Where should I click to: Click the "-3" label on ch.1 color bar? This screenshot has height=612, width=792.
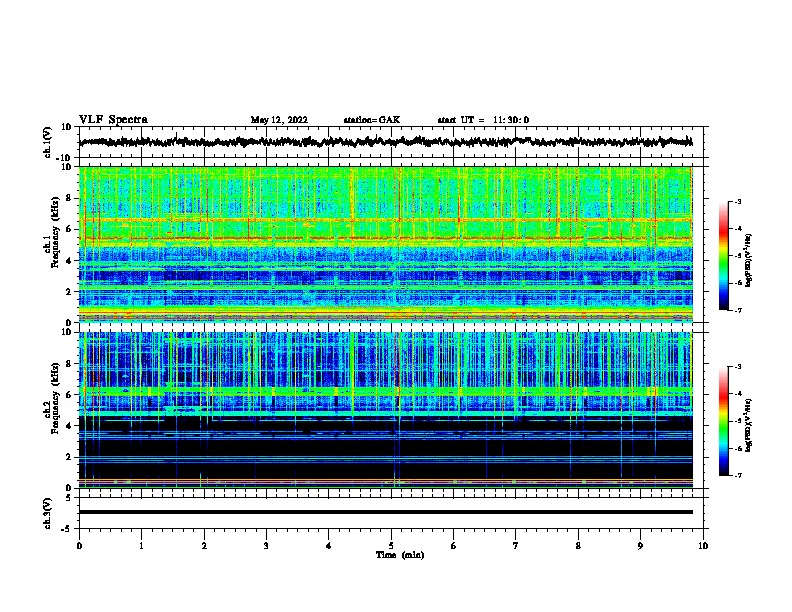pyautogui.click(x=737, y=201)
